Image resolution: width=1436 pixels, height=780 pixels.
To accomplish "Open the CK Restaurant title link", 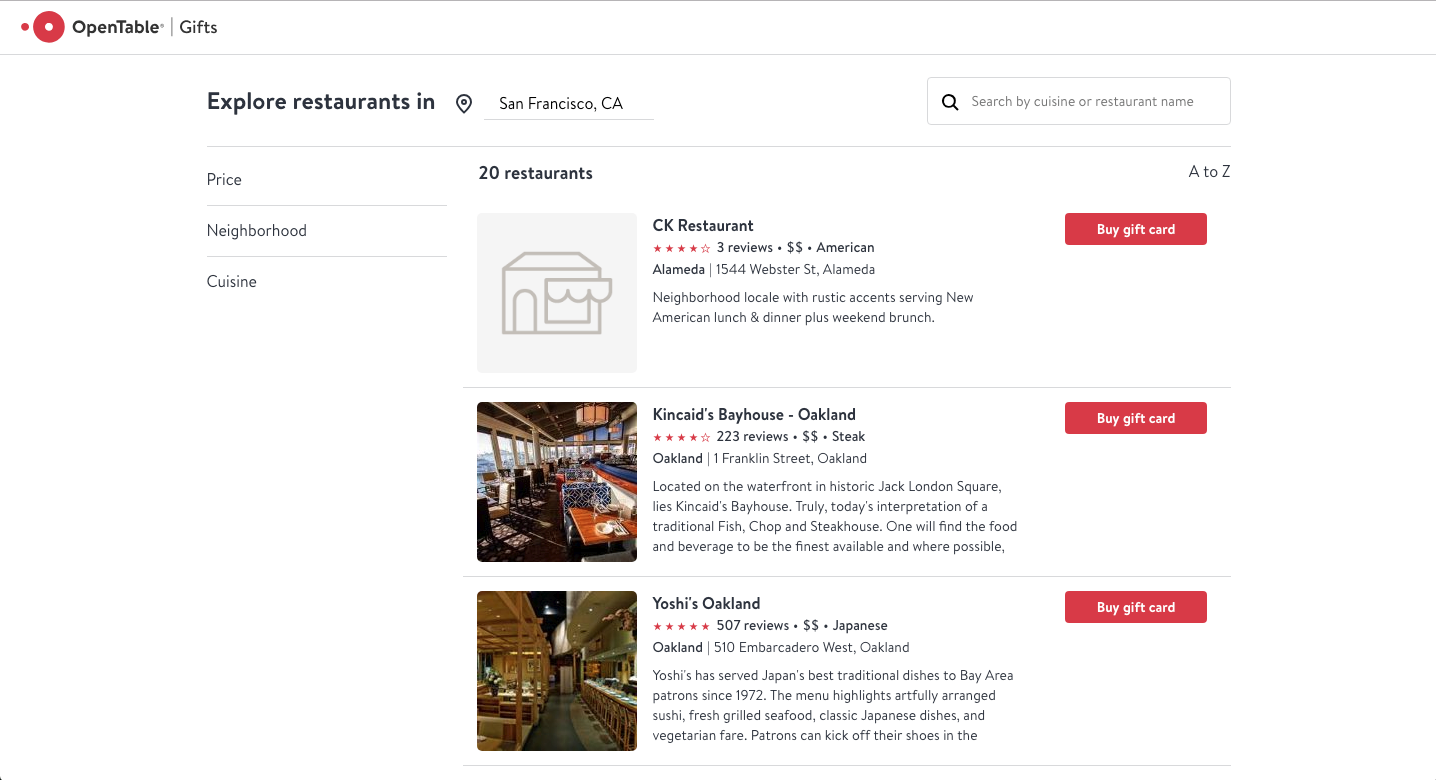I will [703, 226].
